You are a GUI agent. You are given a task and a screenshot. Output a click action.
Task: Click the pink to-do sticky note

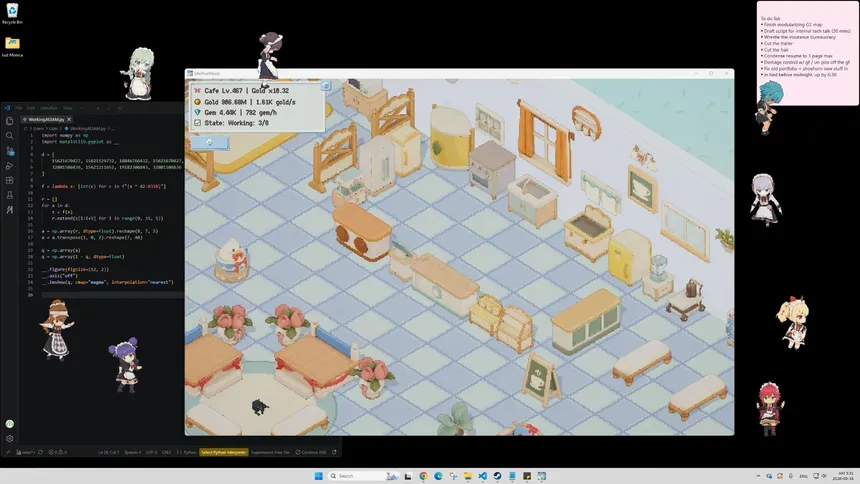(x=807, y=53)
